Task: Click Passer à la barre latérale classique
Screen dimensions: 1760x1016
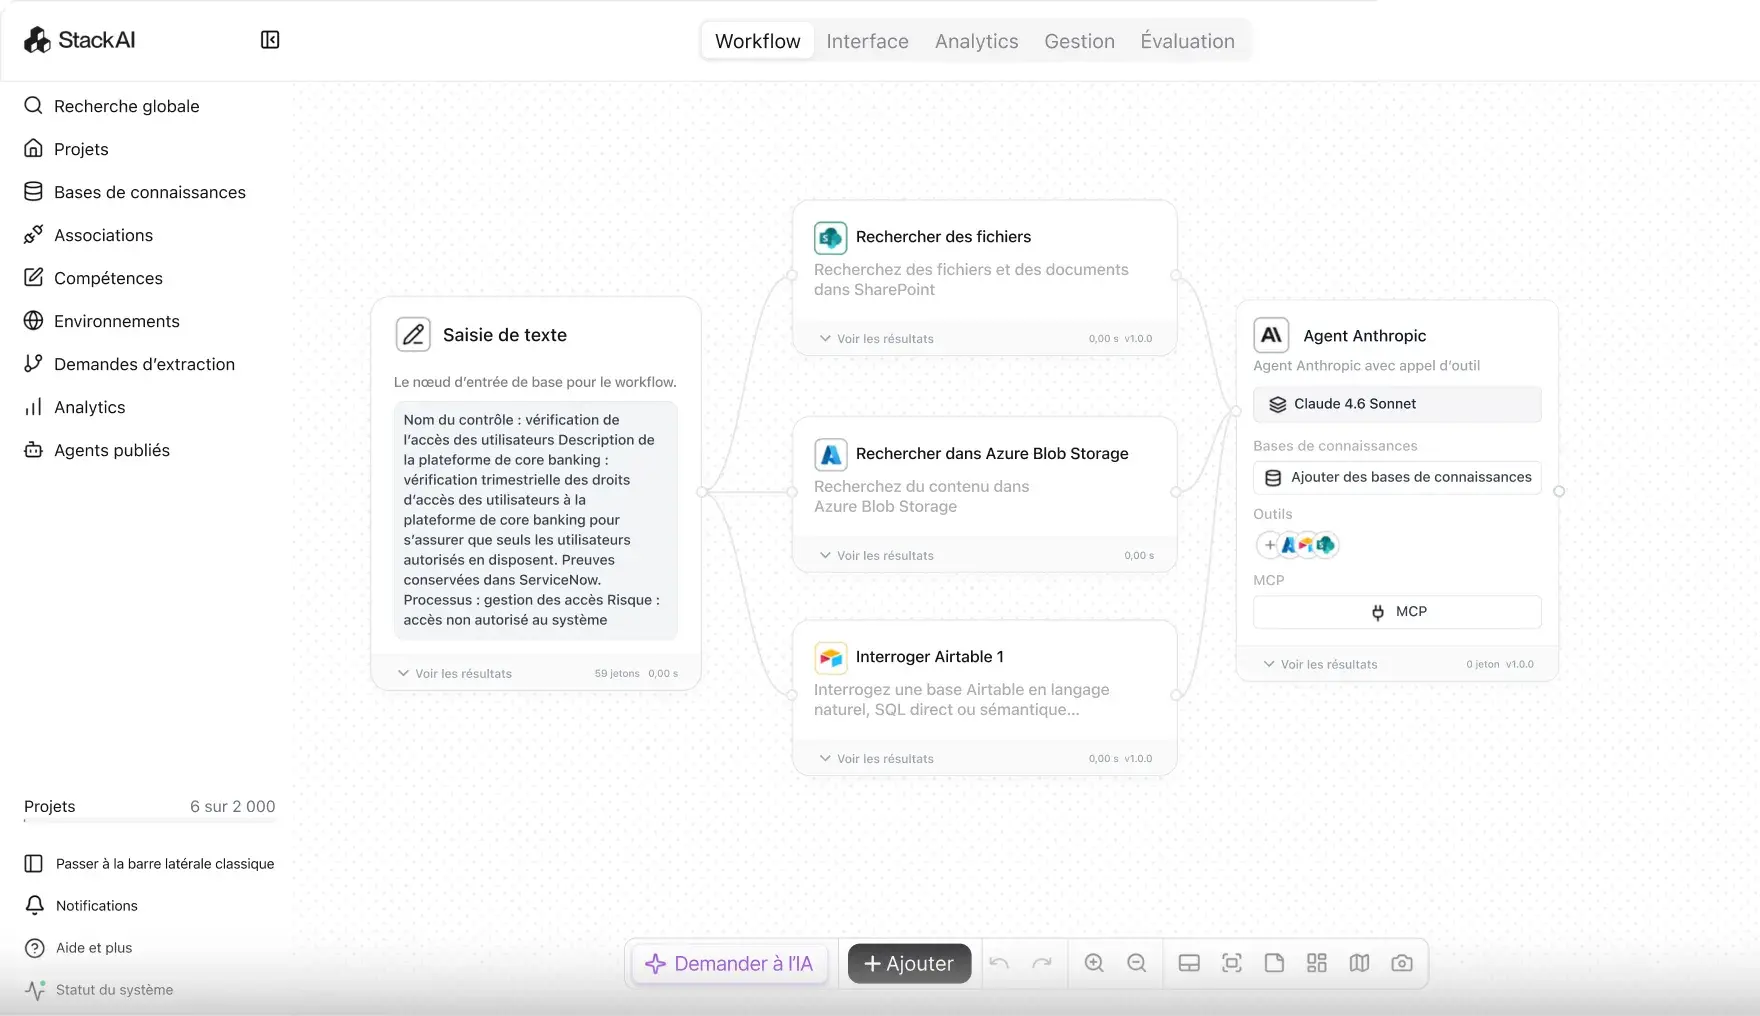Action: tap(150, 864)
